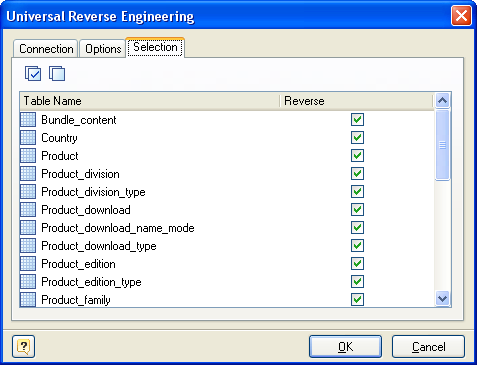Toggle Reverse checkbox for Product_download_type

click(357, 246)
